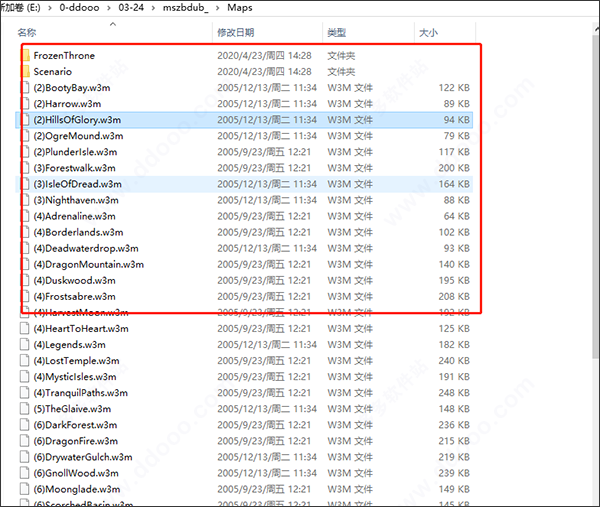600x507 pixels.
Task: Click the 125 KB size of HeartToHeart
Action: point(454,329)
